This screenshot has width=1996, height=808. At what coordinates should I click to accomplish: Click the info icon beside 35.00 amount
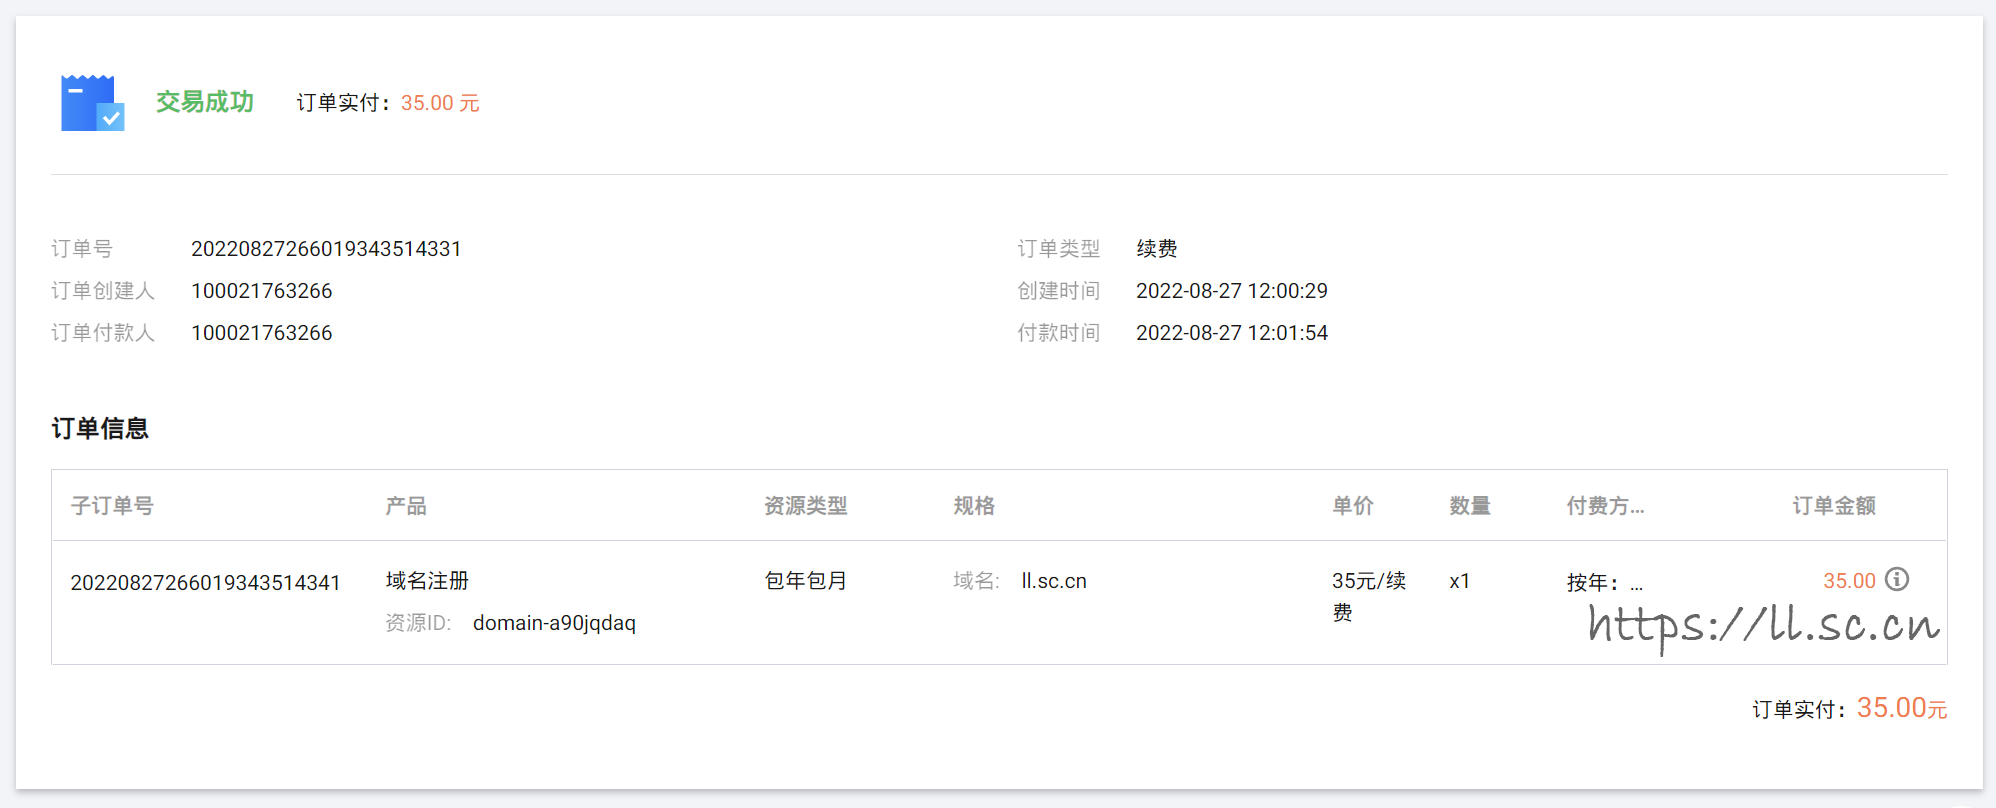(1896, 580)
